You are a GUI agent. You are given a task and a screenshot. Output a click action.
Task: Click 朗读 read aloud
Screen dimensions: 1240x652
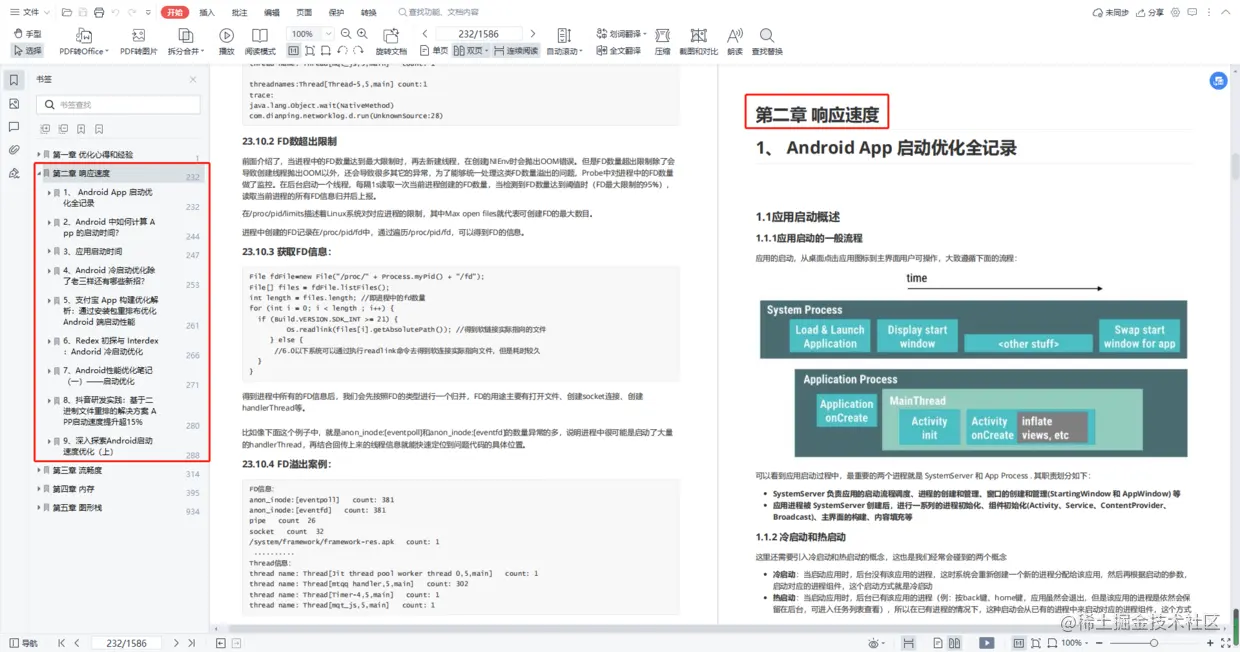(x=735, y=42)
